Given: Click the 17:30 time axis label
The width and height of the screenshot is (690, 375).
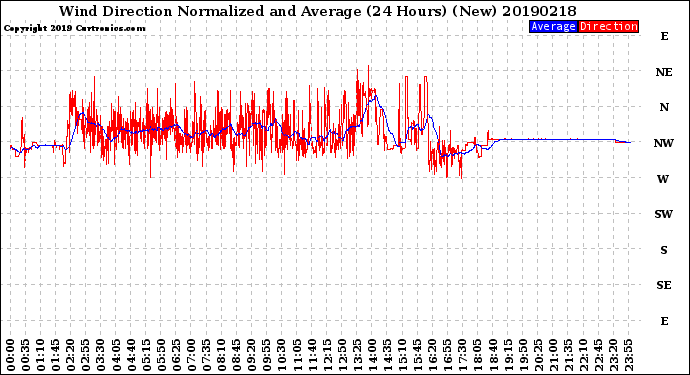Looking at the screenshot, I should [x=462, y=355].
